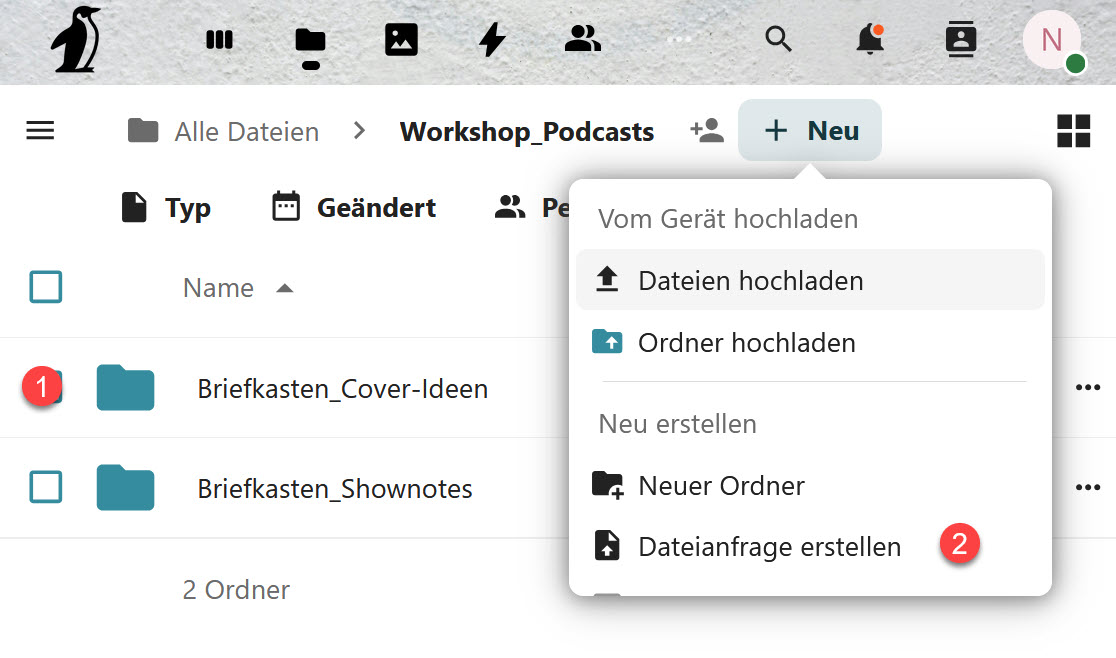This screenshot has width=1116, height=658.
Task: Click the search magnifier icon
Action: pyautogui.click(x=778, y=40)
